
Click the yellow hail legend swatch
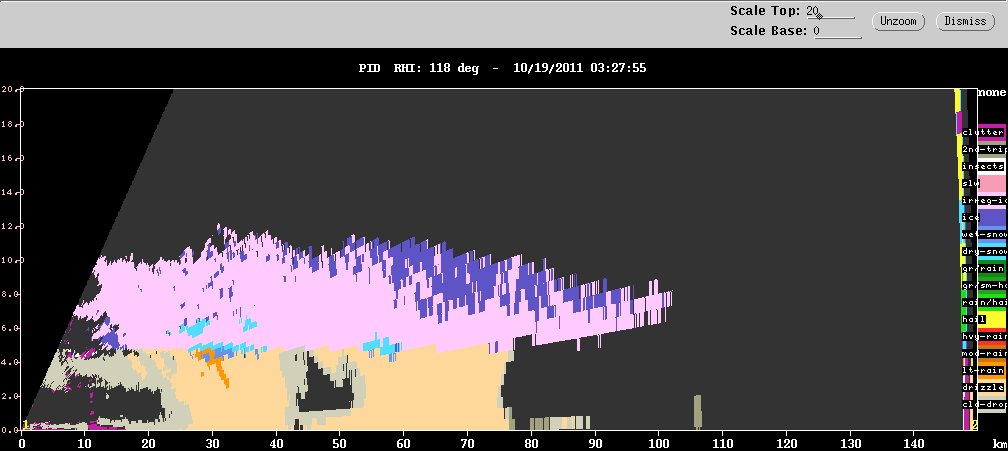993,319
